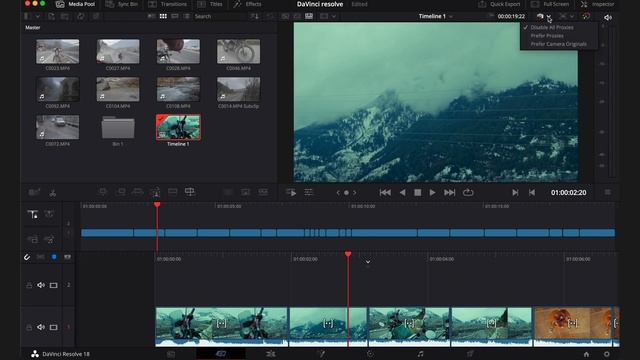This screenshot has width=640, height=360.
Task: Toggle the blue marker flag button
Action: (54, 257)
